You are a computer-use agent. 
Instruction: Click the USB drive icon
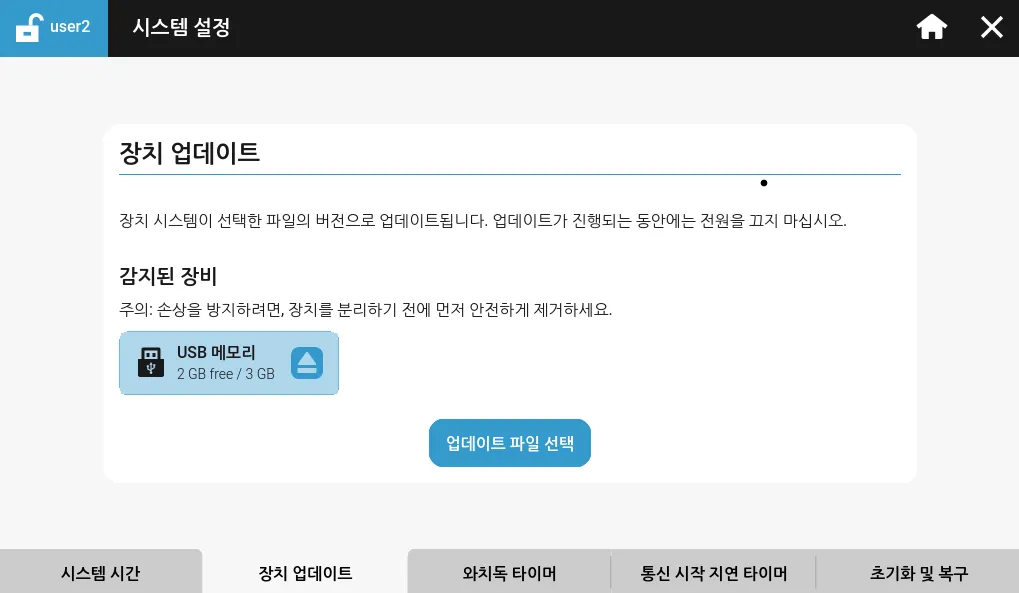point(151,362)
